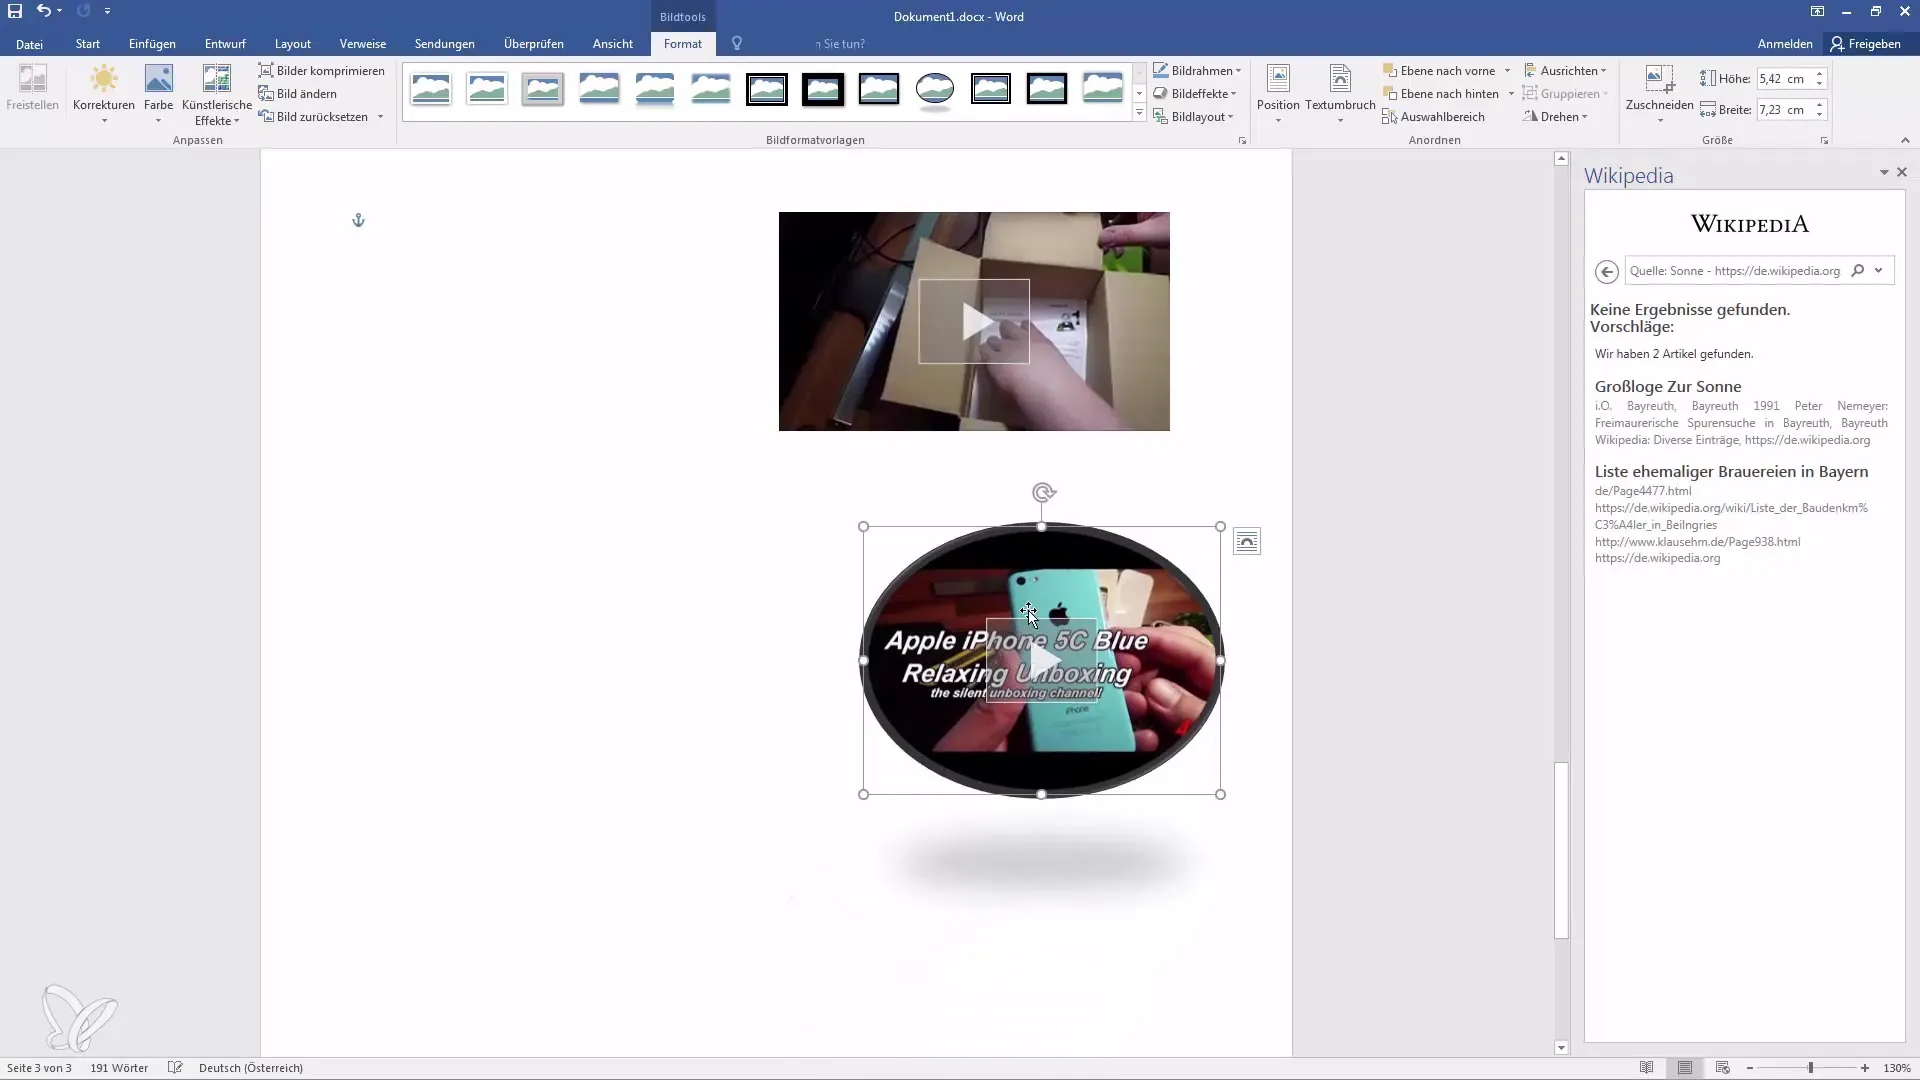Click the Bildrahmen (Image Frame) dropdown icon
Image resolution: width=1920 pixels, height=1080 pixels.
click(x=1238, y=70)
